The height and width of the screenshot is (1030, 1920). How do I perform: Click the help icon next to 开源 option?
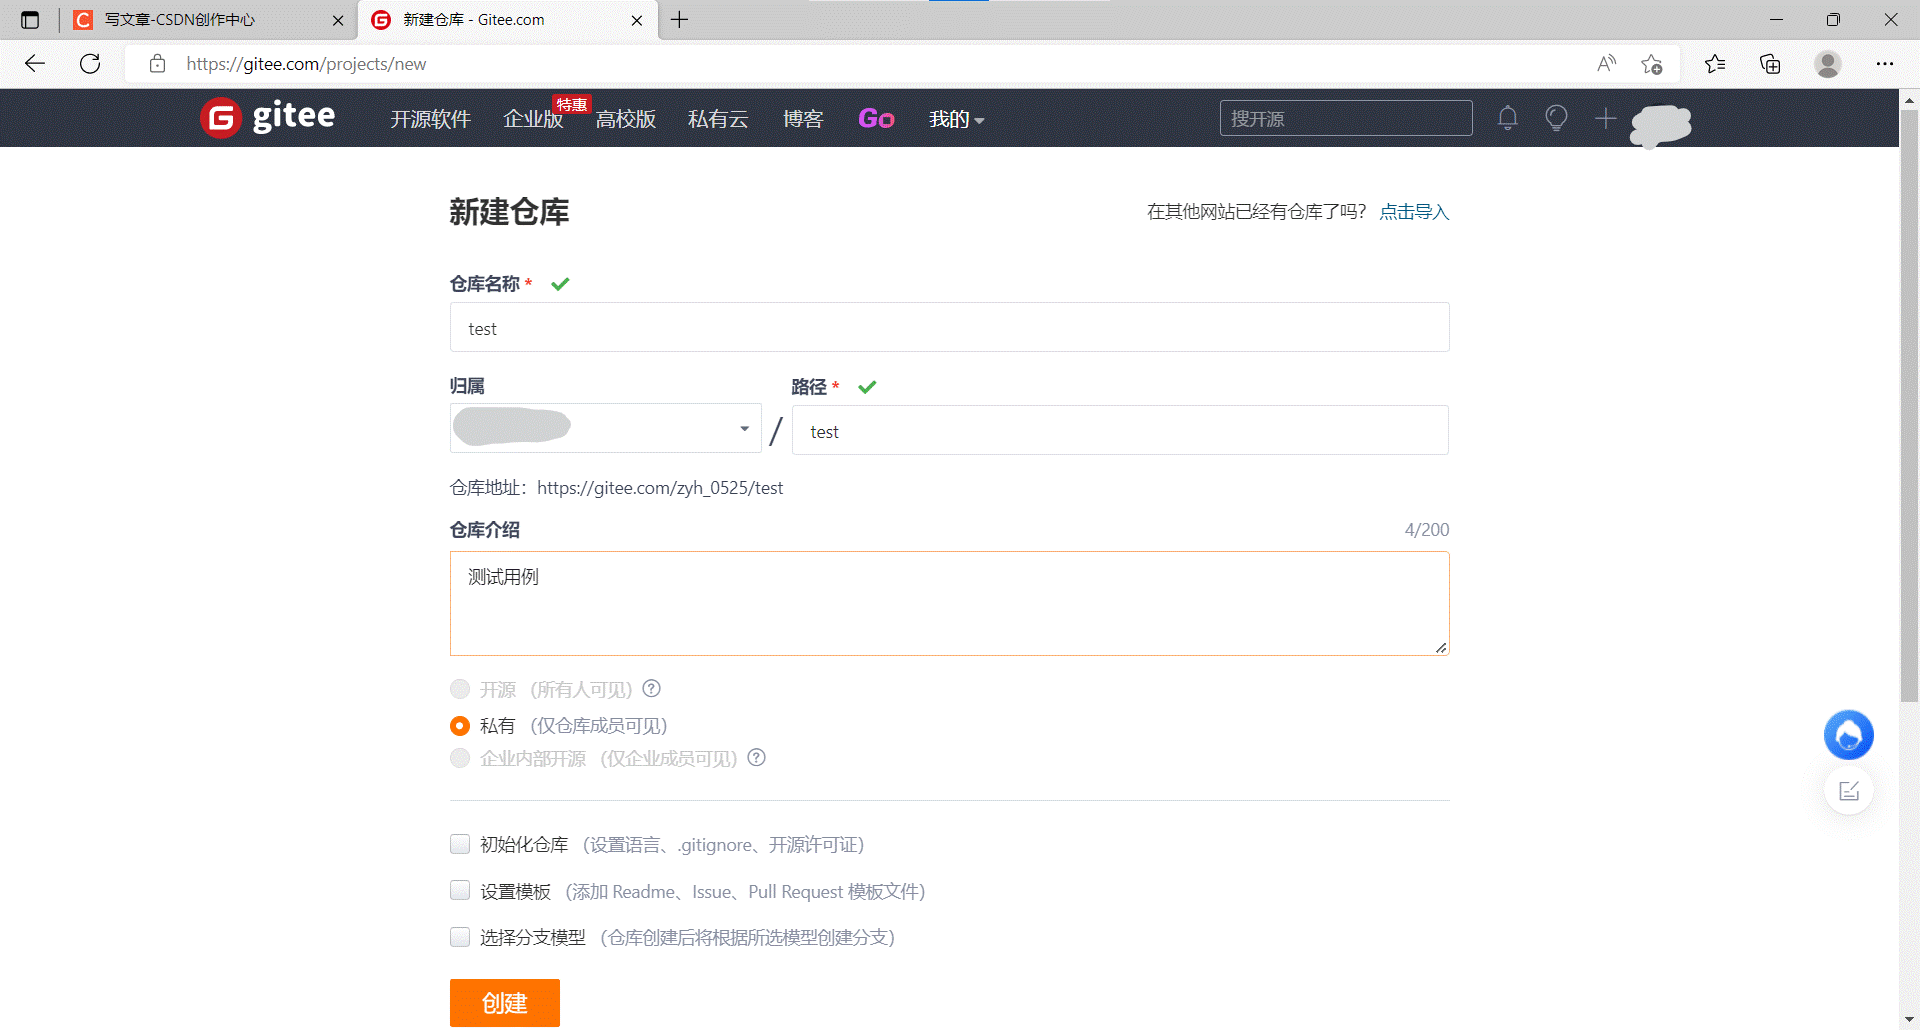(651, 689)
